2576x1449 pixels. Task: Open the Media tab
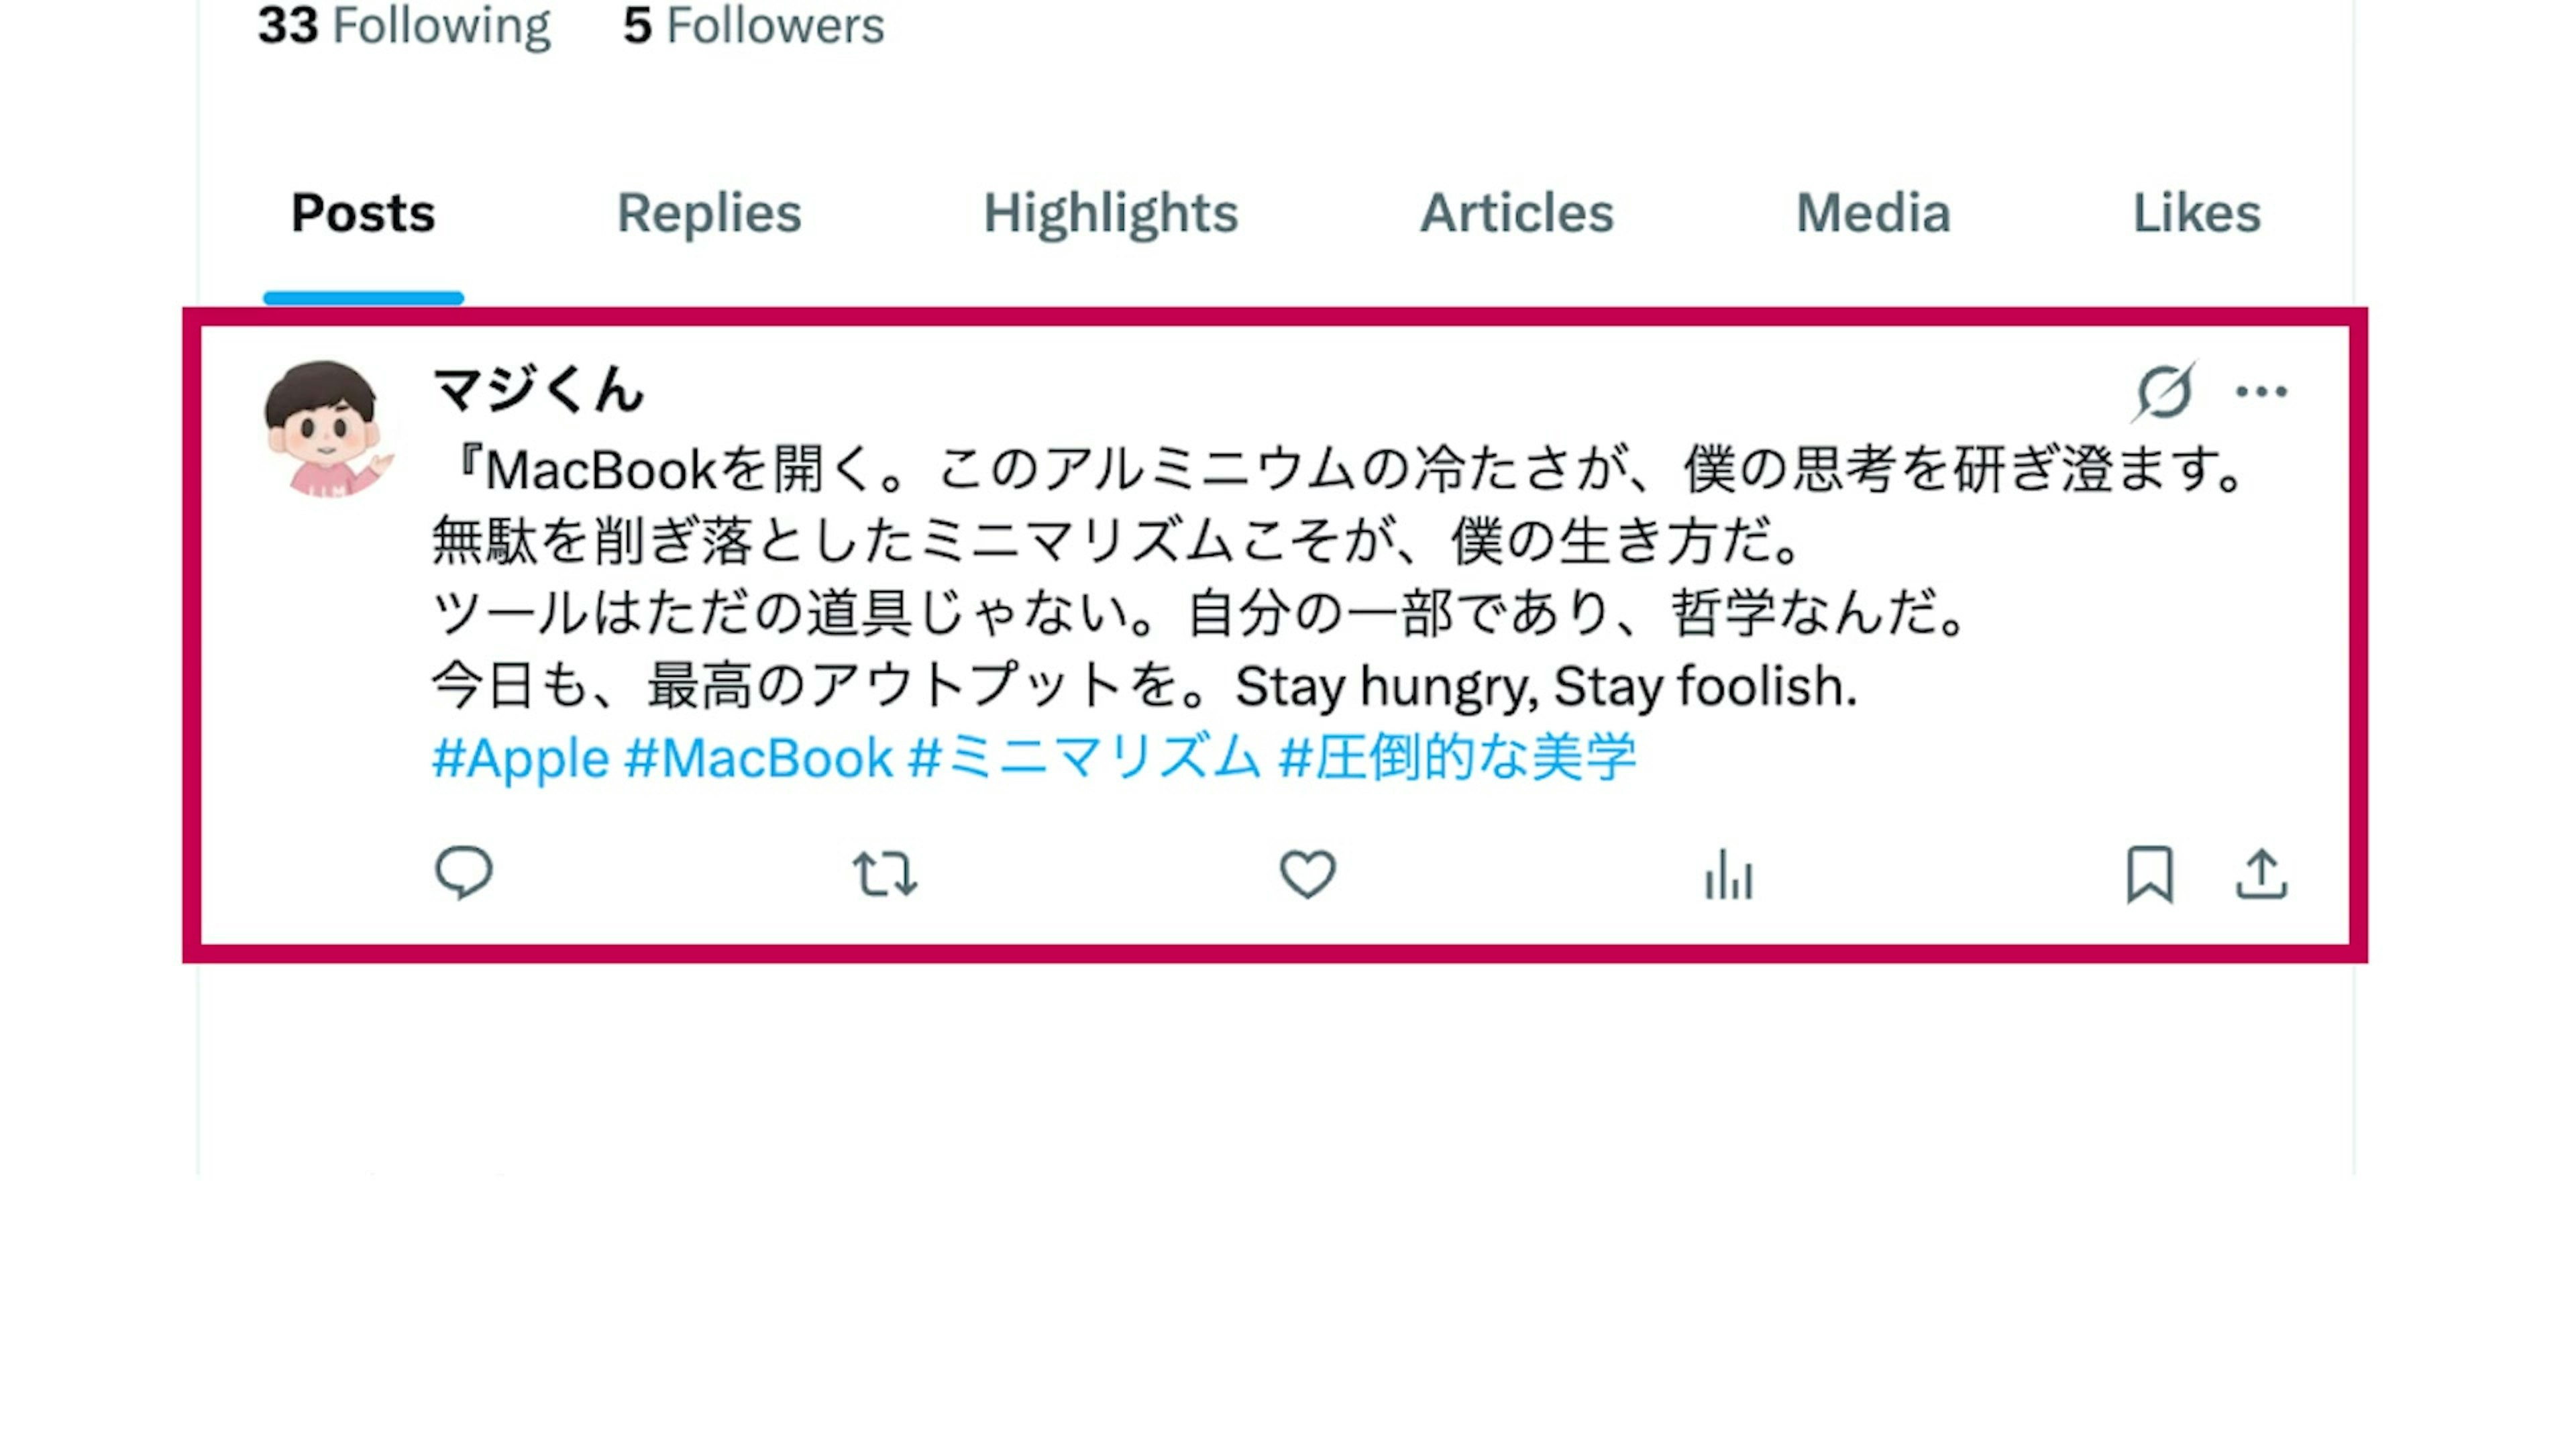tap(1873, 213)
